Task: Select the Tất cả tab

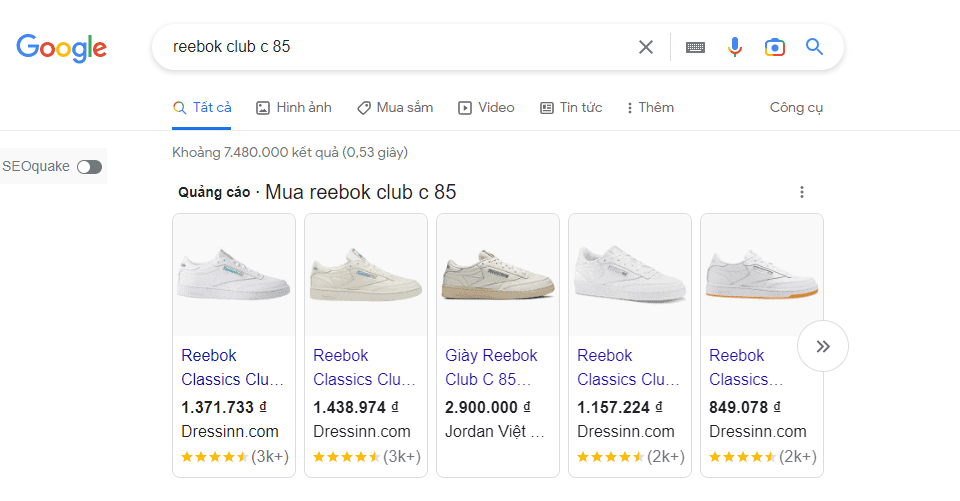Action: click(x=202, y=108)
